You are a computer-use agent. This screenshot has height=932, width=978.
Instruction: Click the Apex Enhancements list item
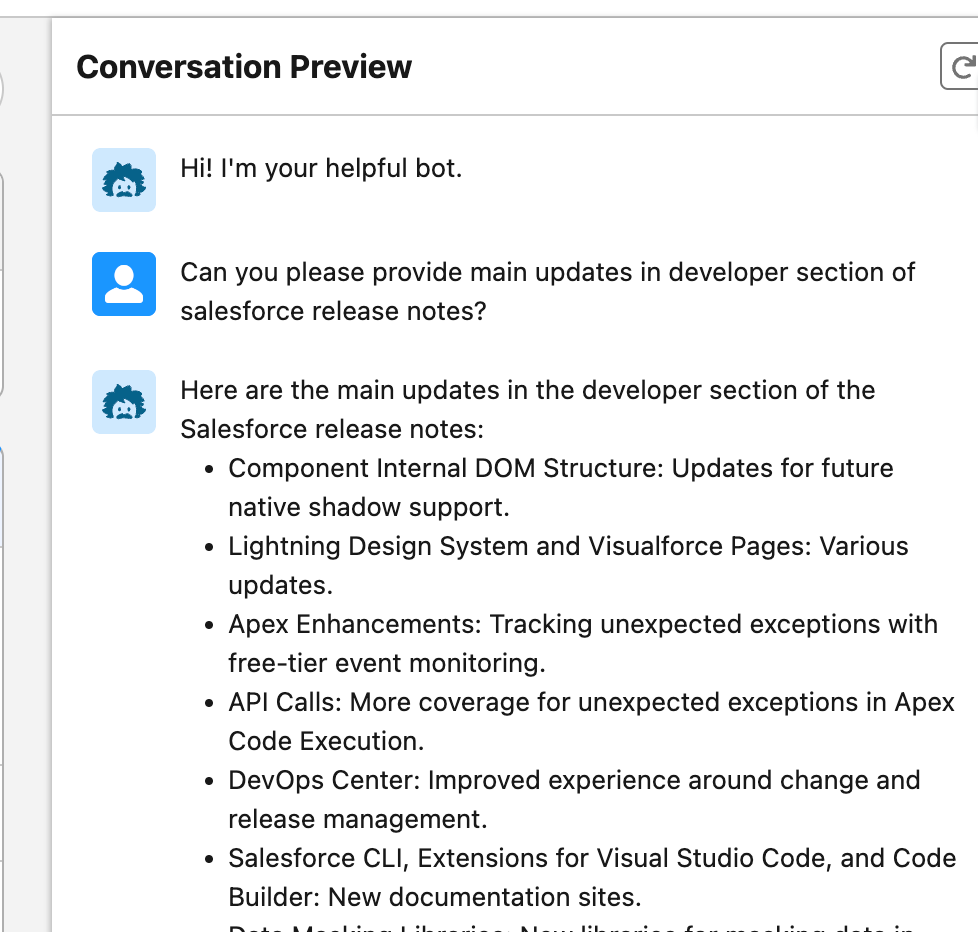(x=583, y=643)
